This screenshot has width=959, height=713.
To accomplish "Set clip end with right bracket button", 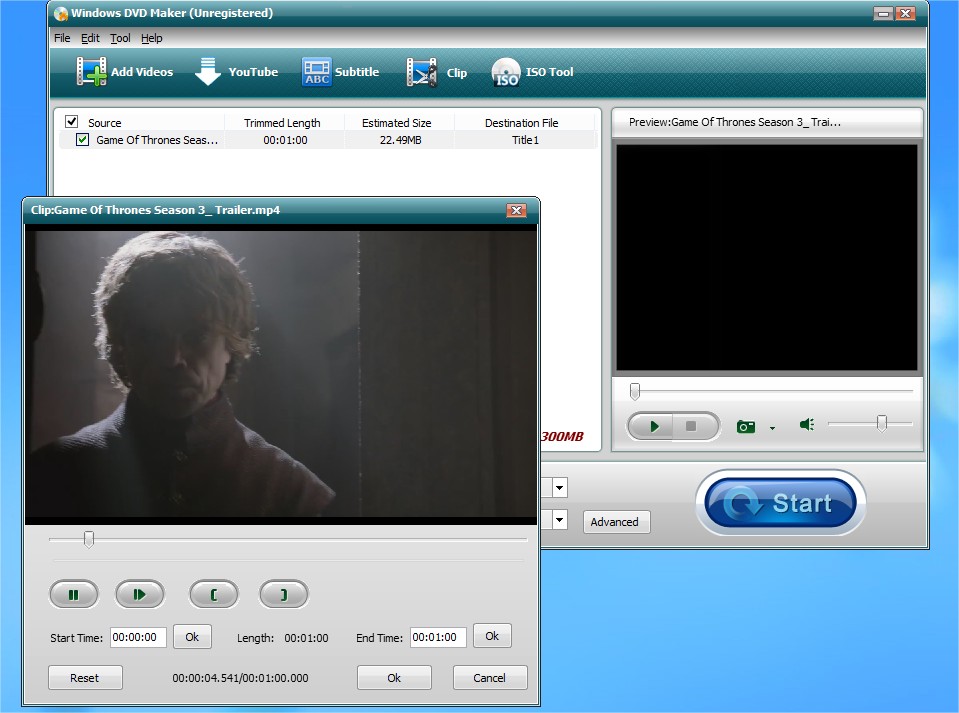I will [284, 594].
